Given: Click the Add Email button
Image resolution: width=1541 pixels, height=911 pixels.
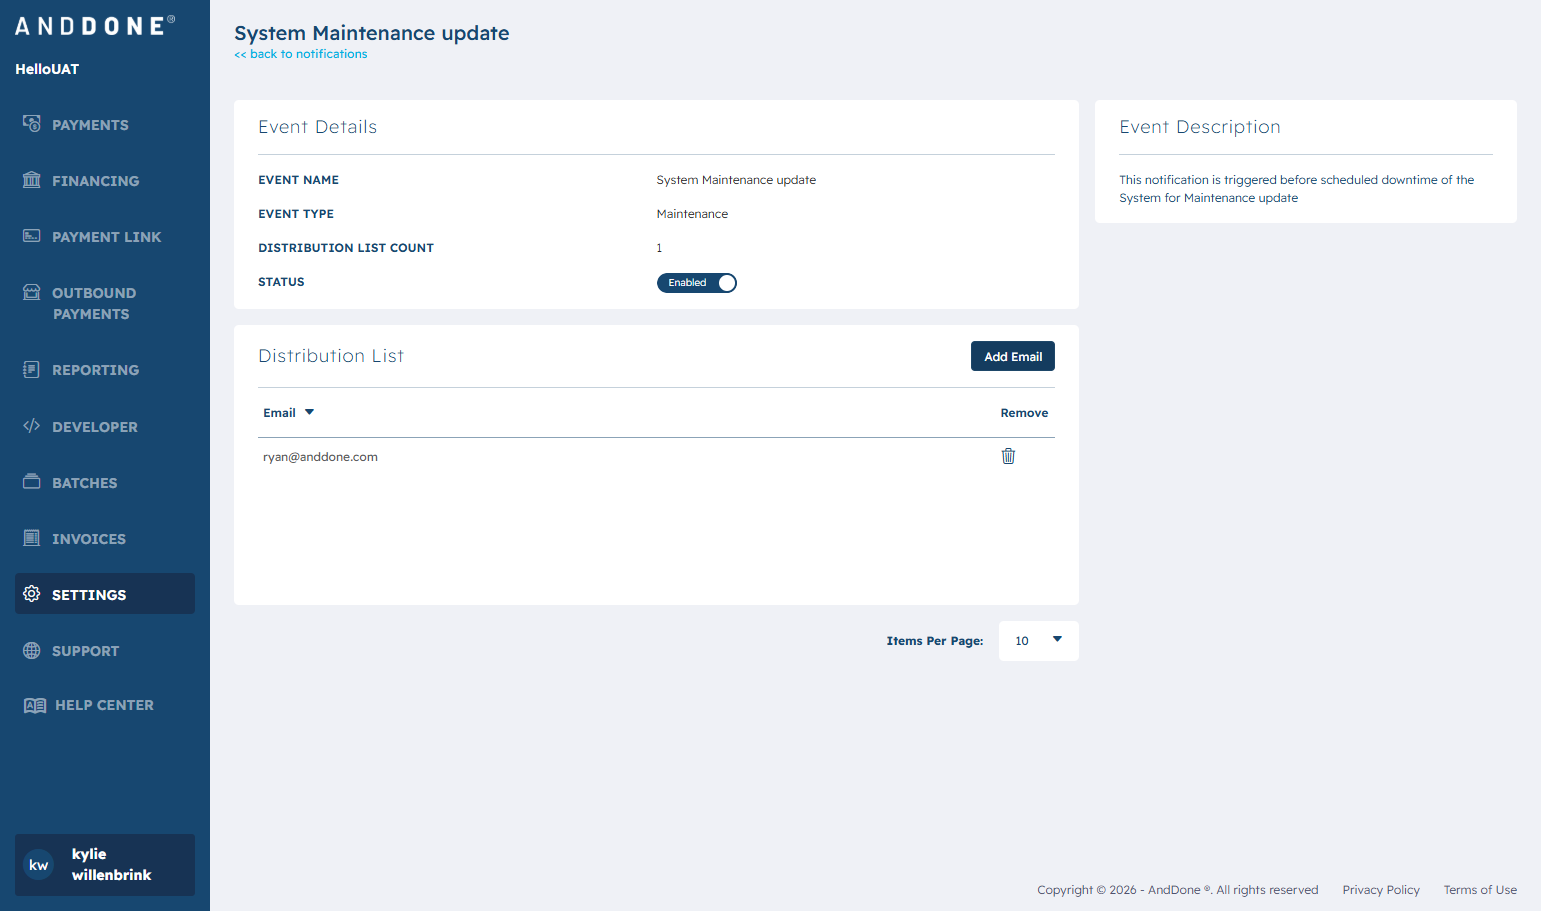Looking at the screenshot, I should pyautogui.click(x=1013, y=356).
